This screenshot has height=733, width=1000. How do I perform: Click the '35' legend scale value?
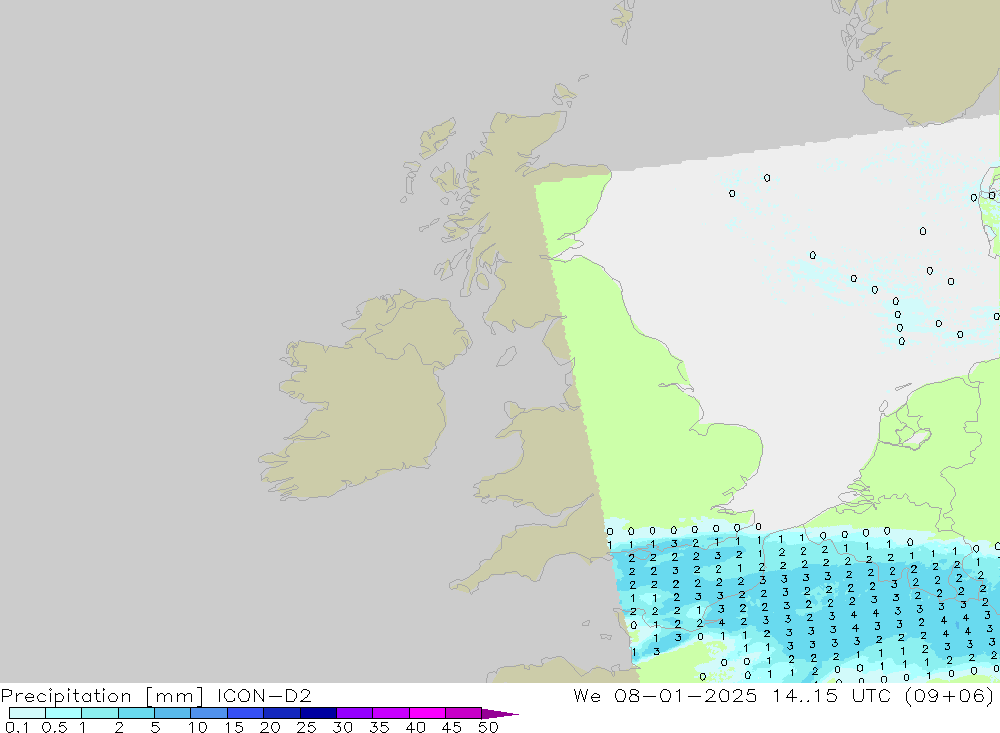point(379,727)
